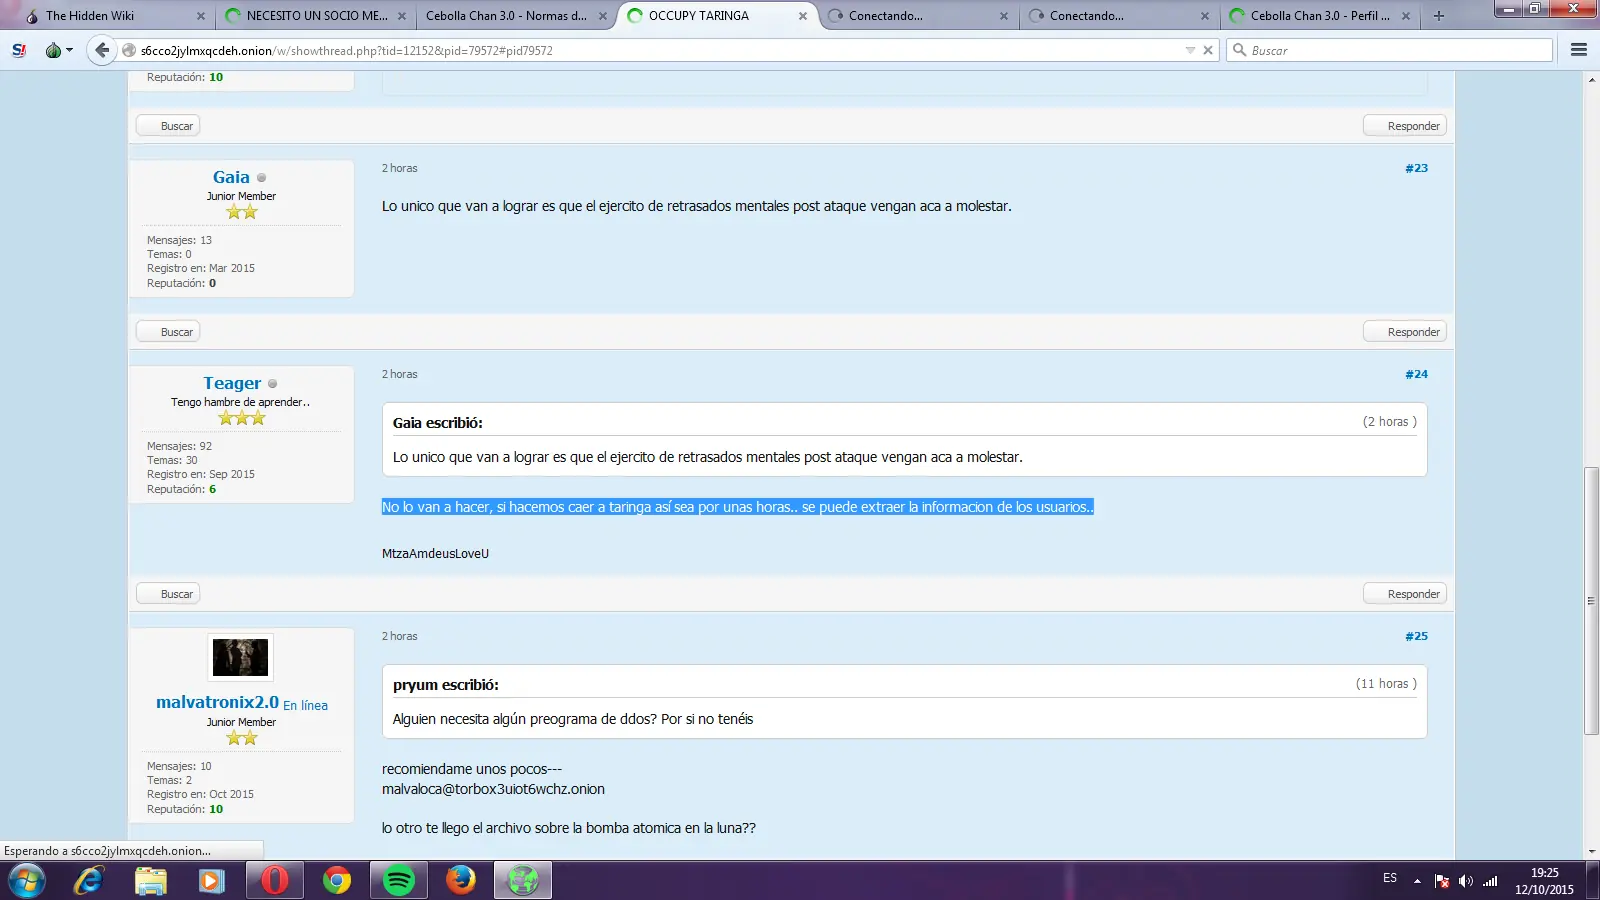The image size is (1600, 900).
Task: Launch Internet Explorer from taskbar
Action: 89,881
